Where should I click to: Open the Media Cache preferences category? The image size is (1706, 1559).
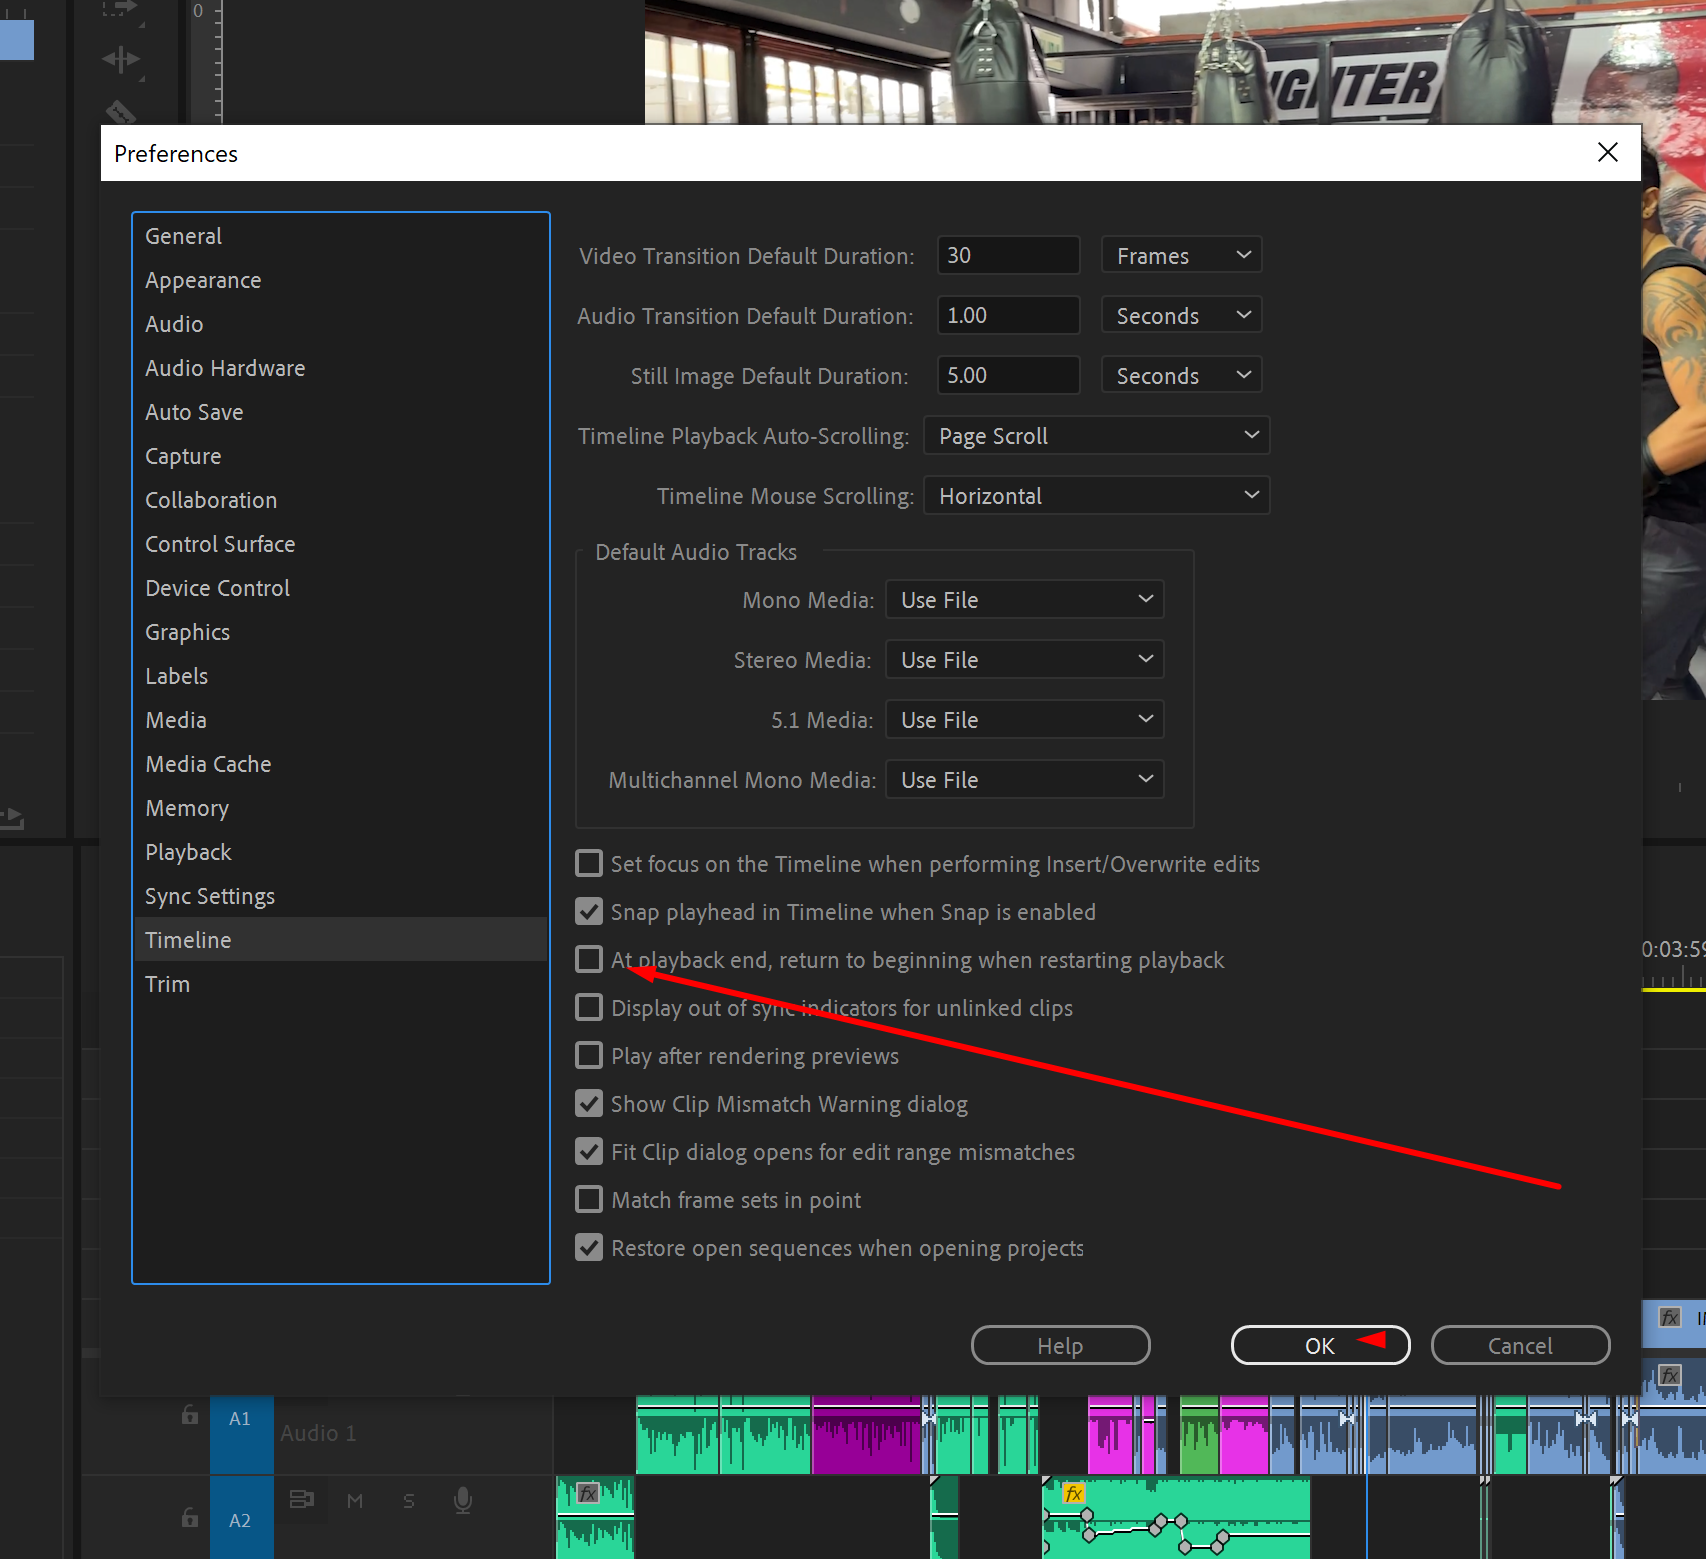pyautogui.click(x=341, y=764)
